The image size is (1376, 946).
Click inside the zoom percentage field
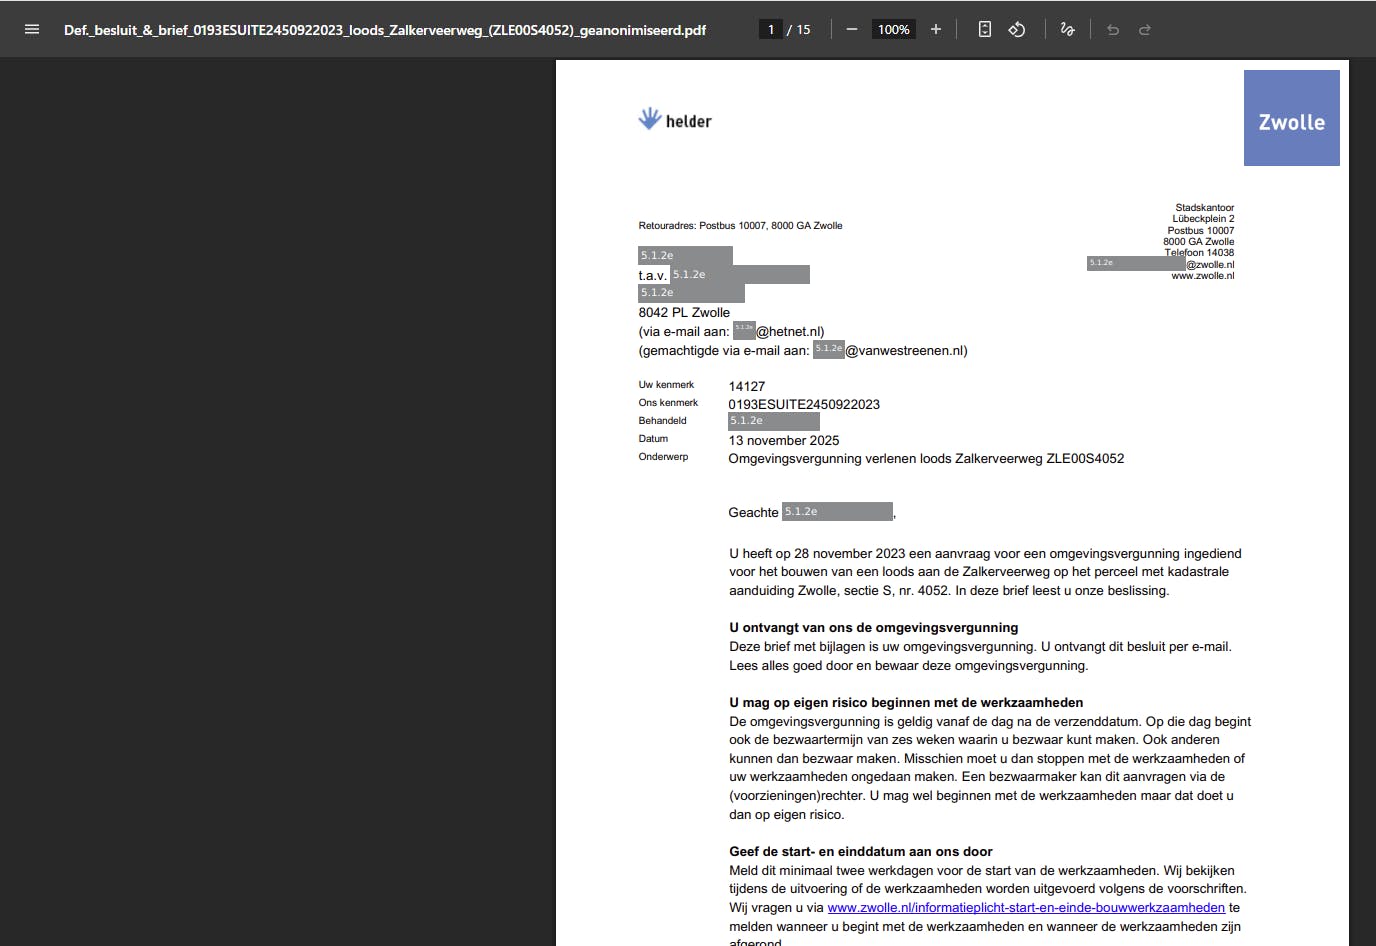[893, 29]
